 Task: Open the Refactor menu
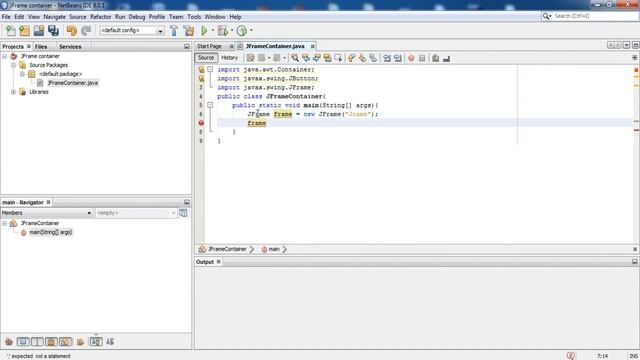click(x=100, y=17)
